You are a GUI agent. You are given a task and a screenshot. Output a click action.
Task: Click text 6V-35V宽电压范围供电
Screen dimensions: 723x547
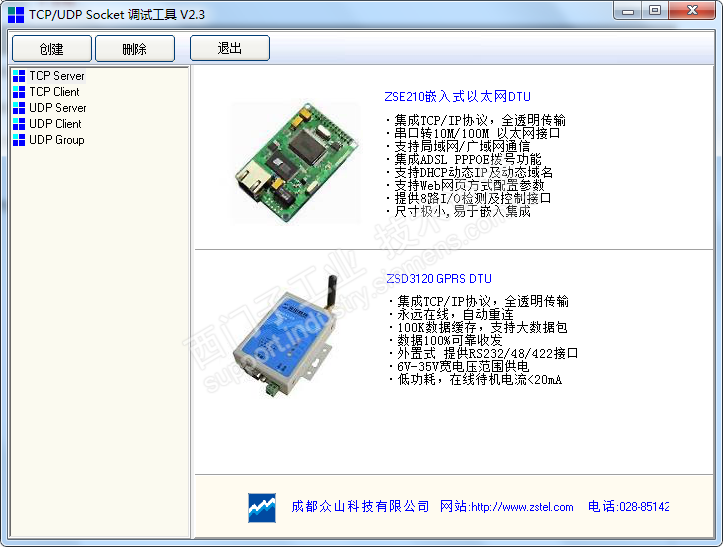pos(463,367)
